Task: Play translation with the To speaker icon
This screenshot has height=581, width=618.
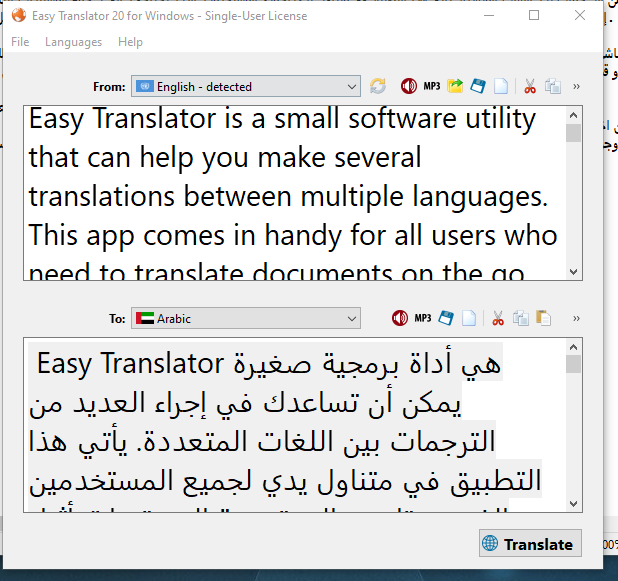Action: (400, 318)
